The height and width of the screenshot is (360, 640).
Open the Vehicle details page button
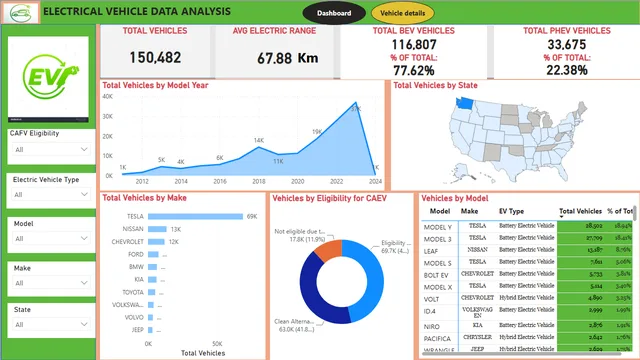402,13
